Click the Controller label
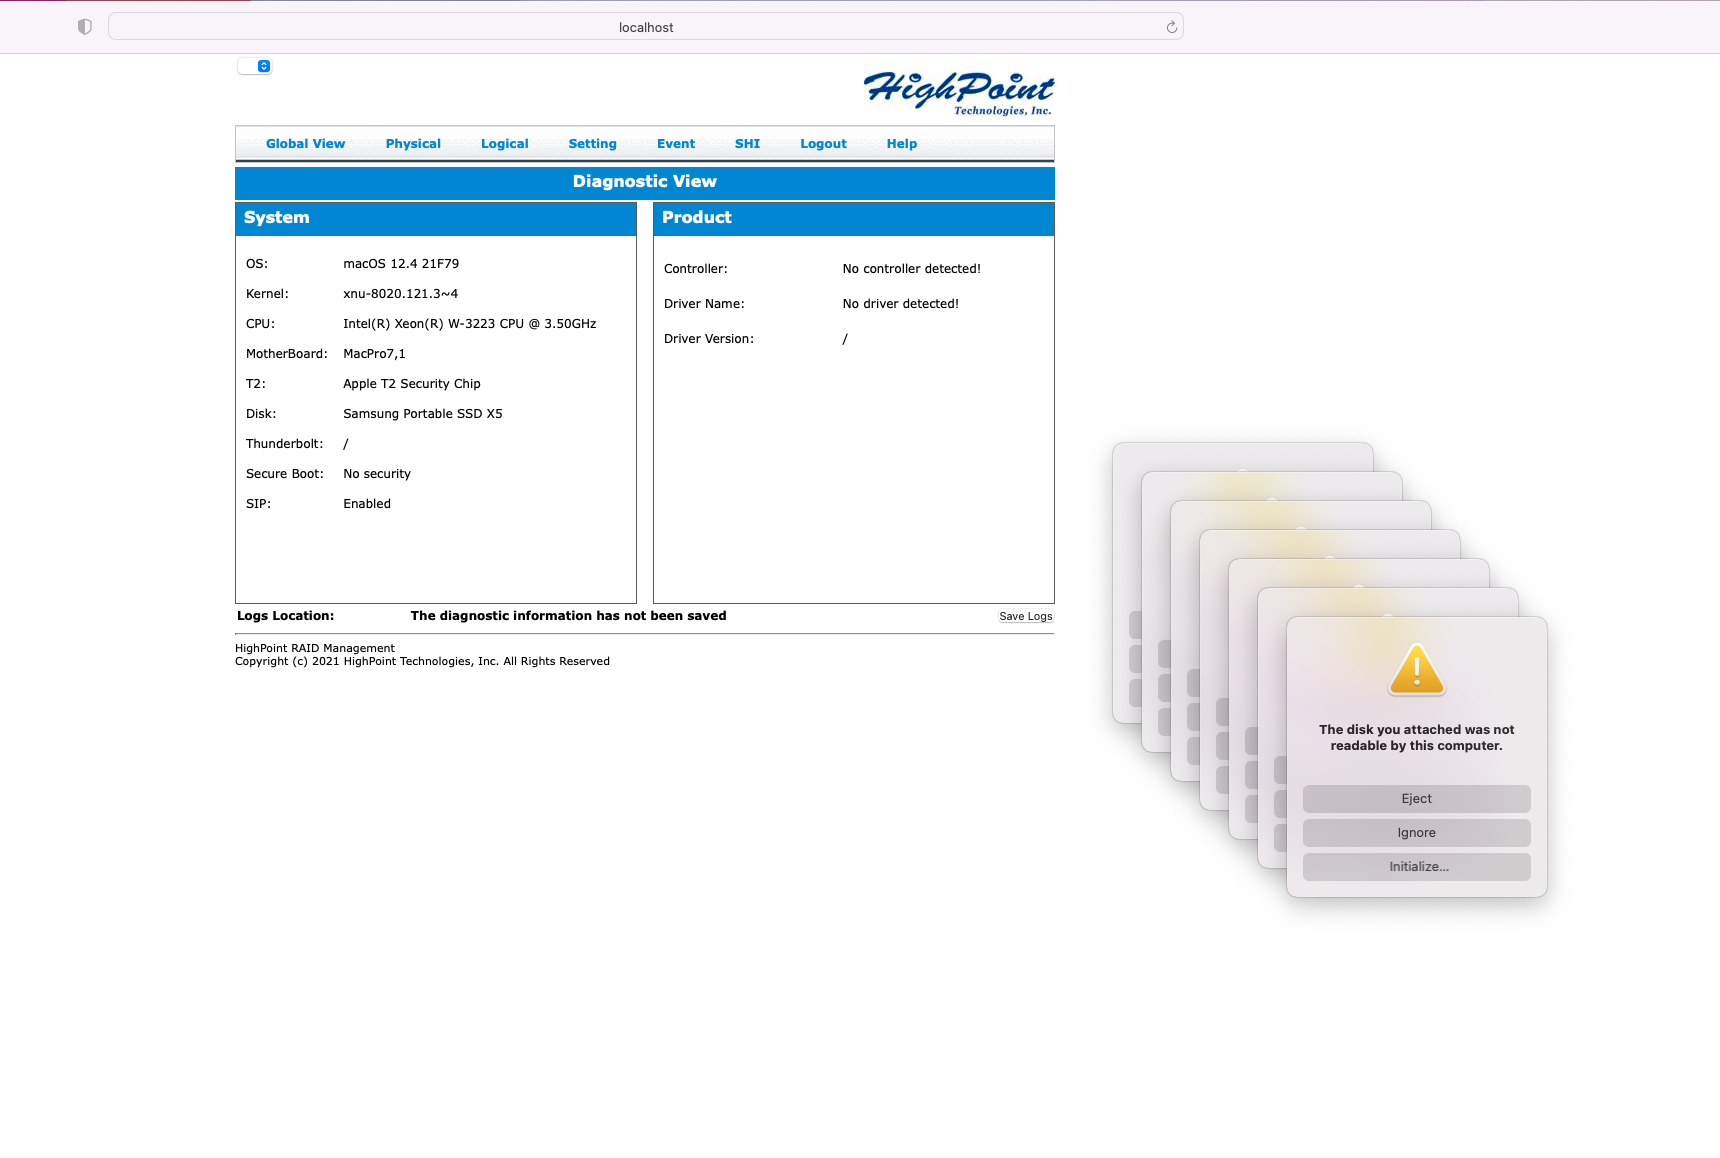Image resolution: width=1720 pixels, height=1158 pixels. 696,269
